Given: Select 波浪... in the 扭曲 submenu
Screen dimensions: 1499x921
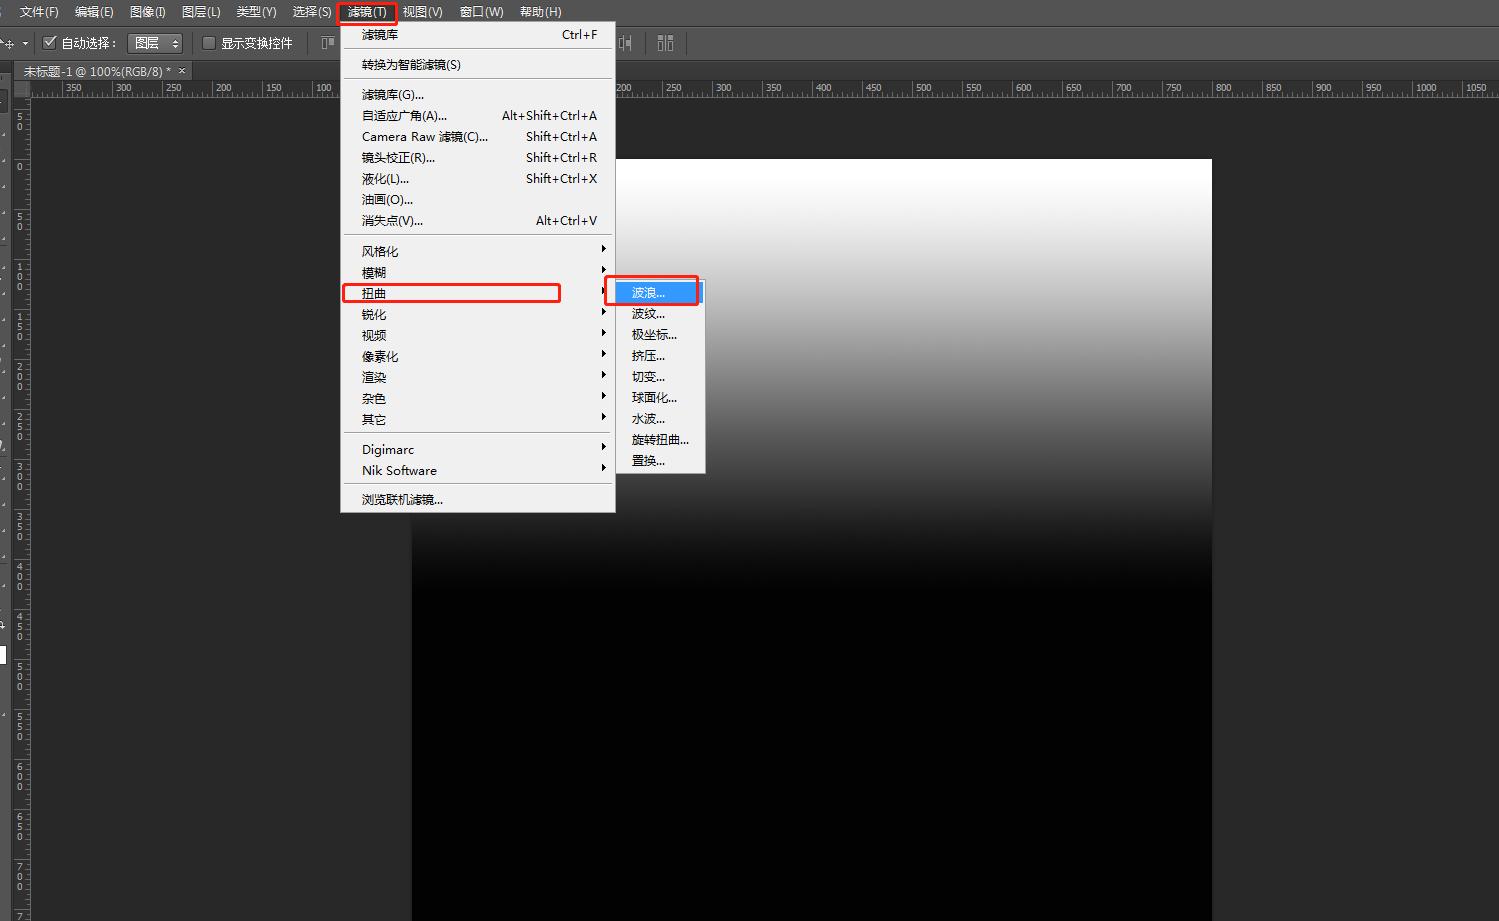Looking at the screenshot, I should pyautogui.click(x=660, y=293).
